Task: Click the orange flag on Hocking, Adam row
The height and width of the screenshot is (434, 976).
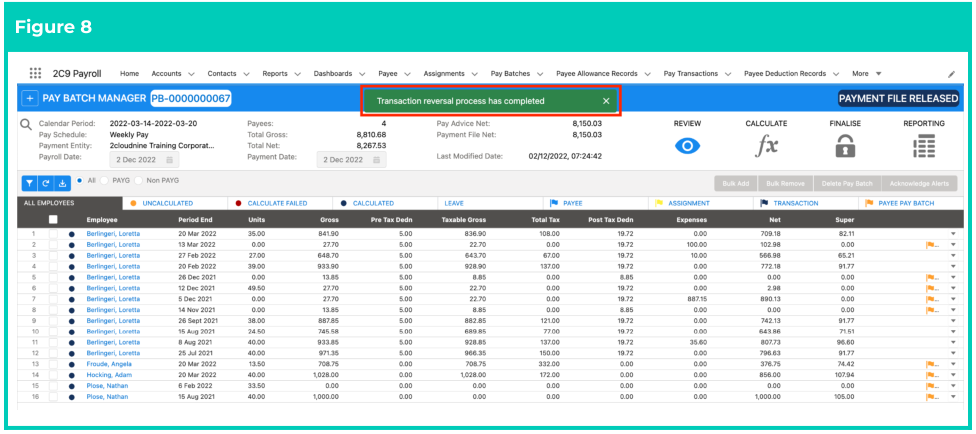Action: coord(931,375)
